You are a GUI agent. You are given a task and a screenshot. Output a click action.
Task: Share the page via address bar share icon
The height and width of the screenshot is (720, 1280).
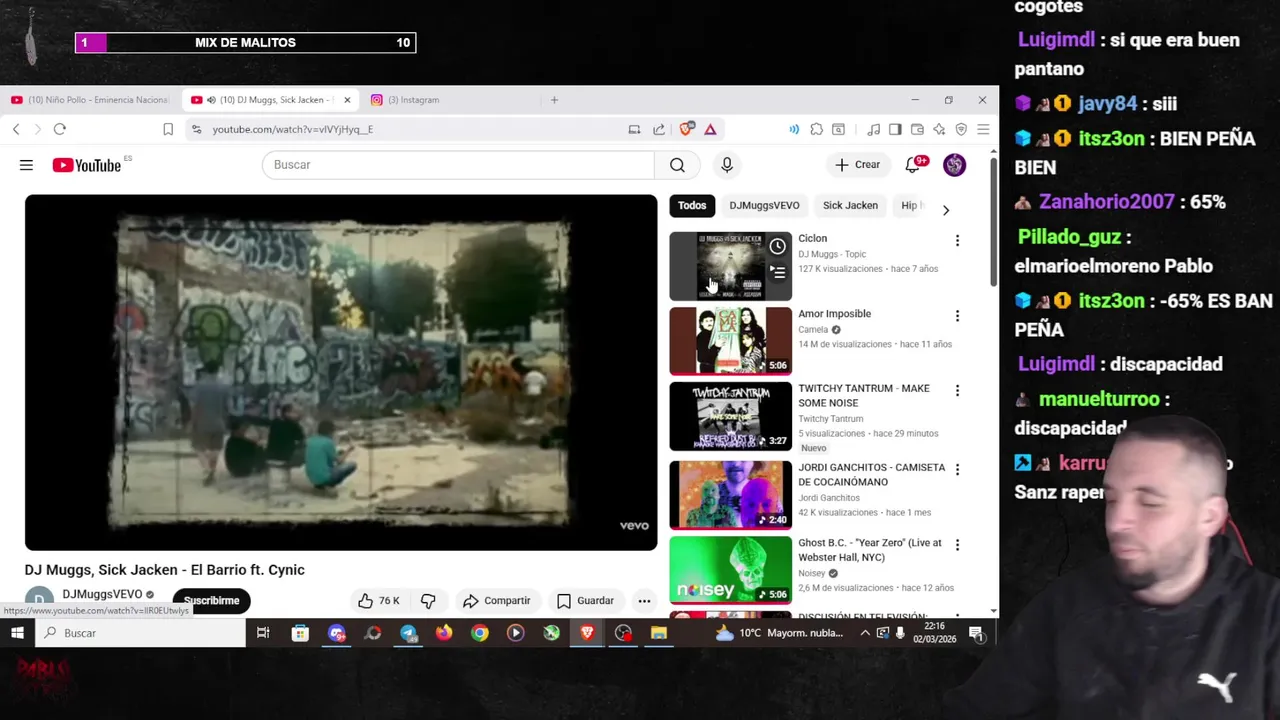[659, 129]
